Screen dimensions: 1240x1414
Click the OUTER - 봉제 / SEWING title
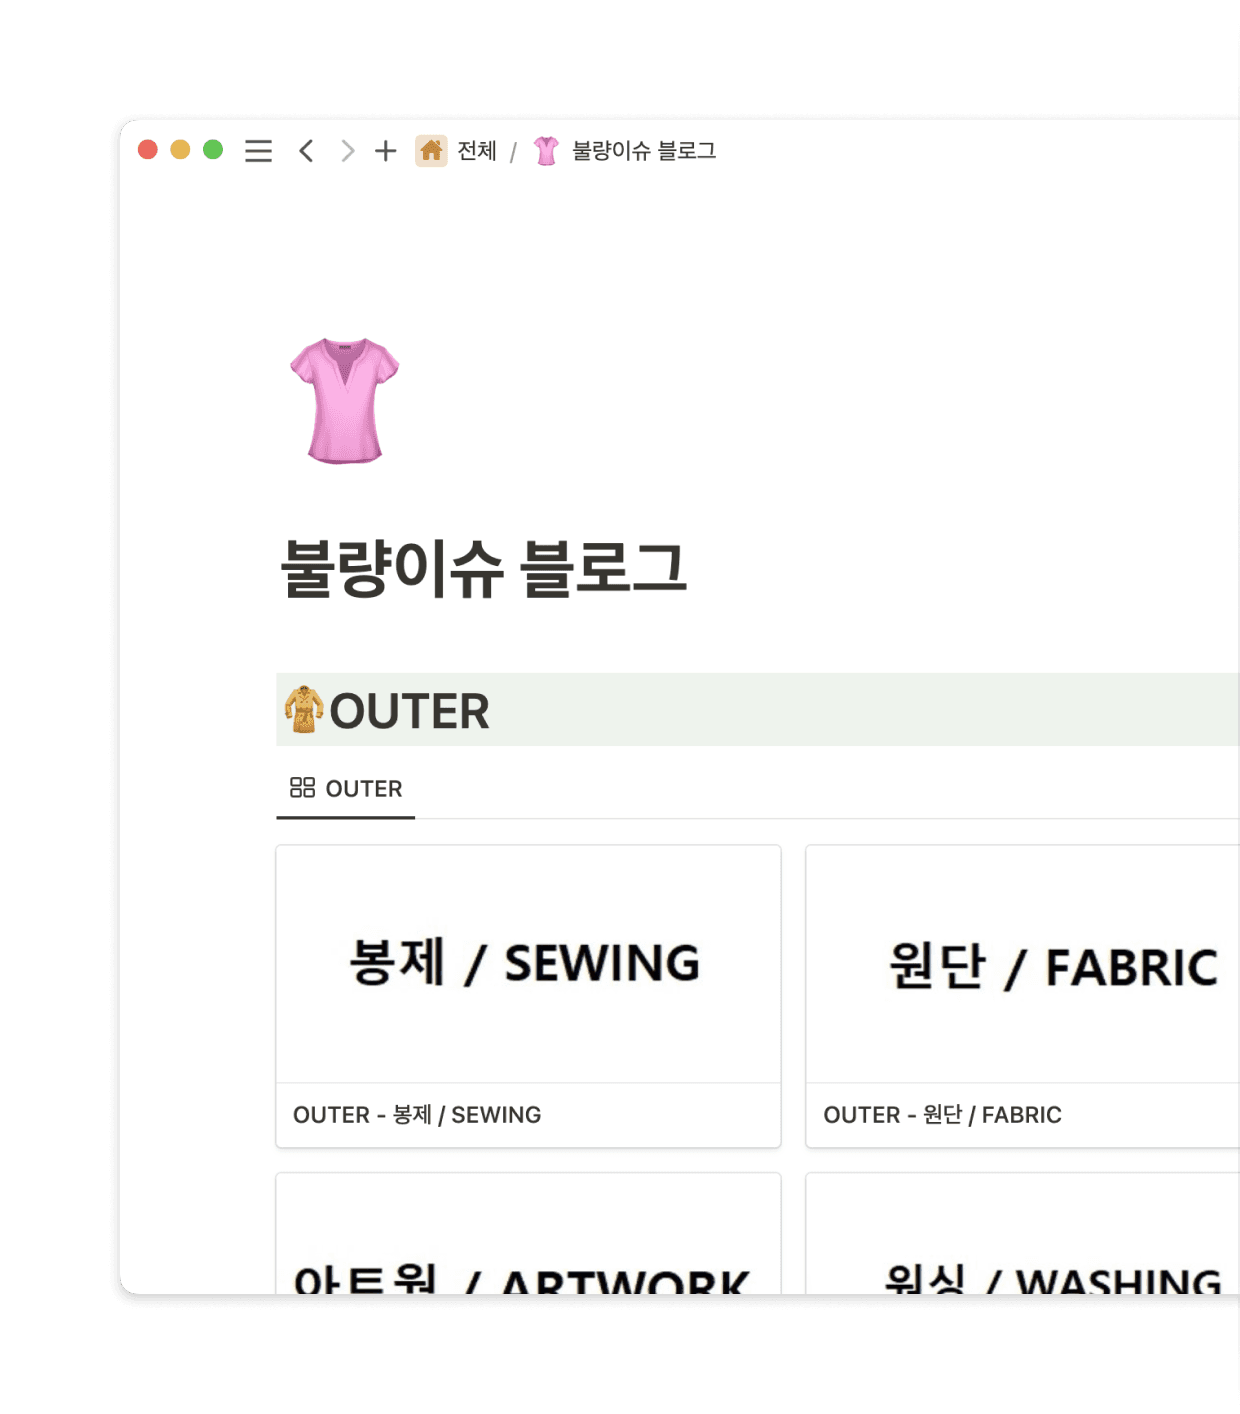[417, 1115]
